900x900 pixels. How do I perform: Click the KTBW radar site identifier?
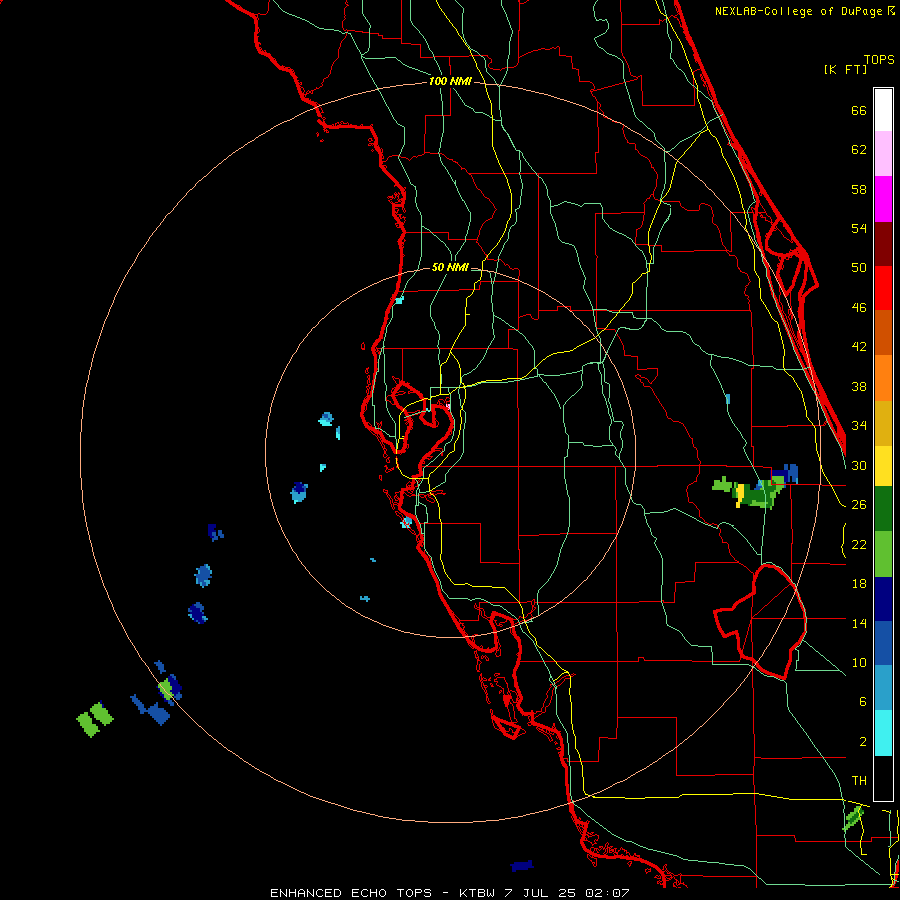[477, 893]
